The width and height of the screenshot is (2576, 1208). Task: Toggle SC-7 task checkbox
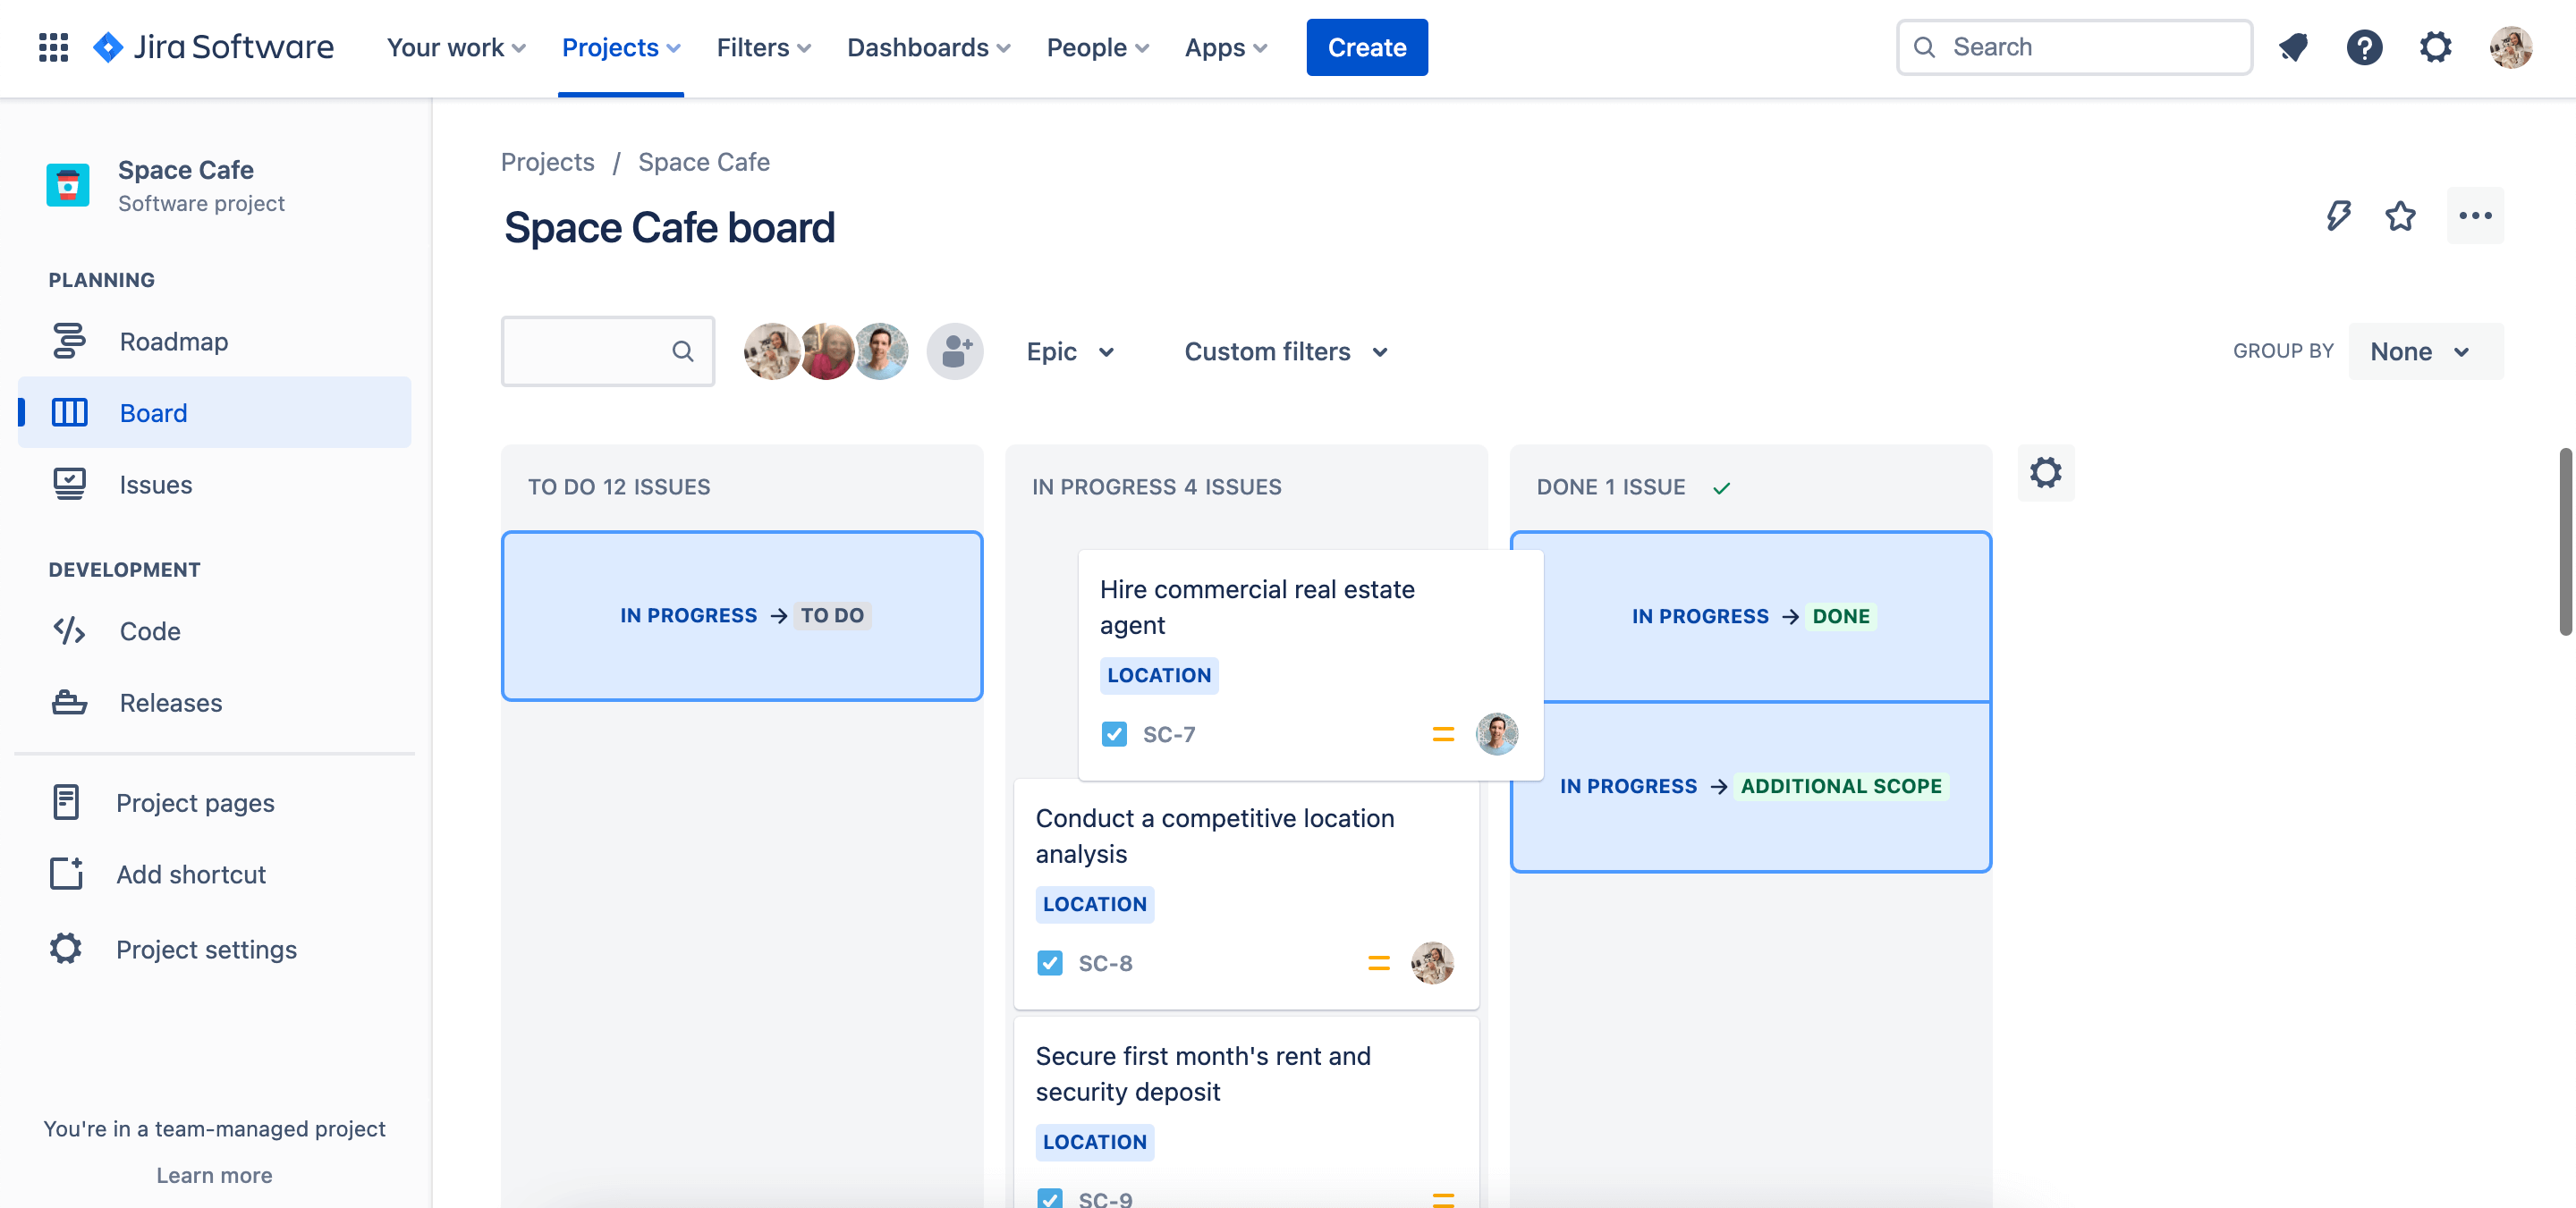pyautogui.click(x=1114, y=732)
